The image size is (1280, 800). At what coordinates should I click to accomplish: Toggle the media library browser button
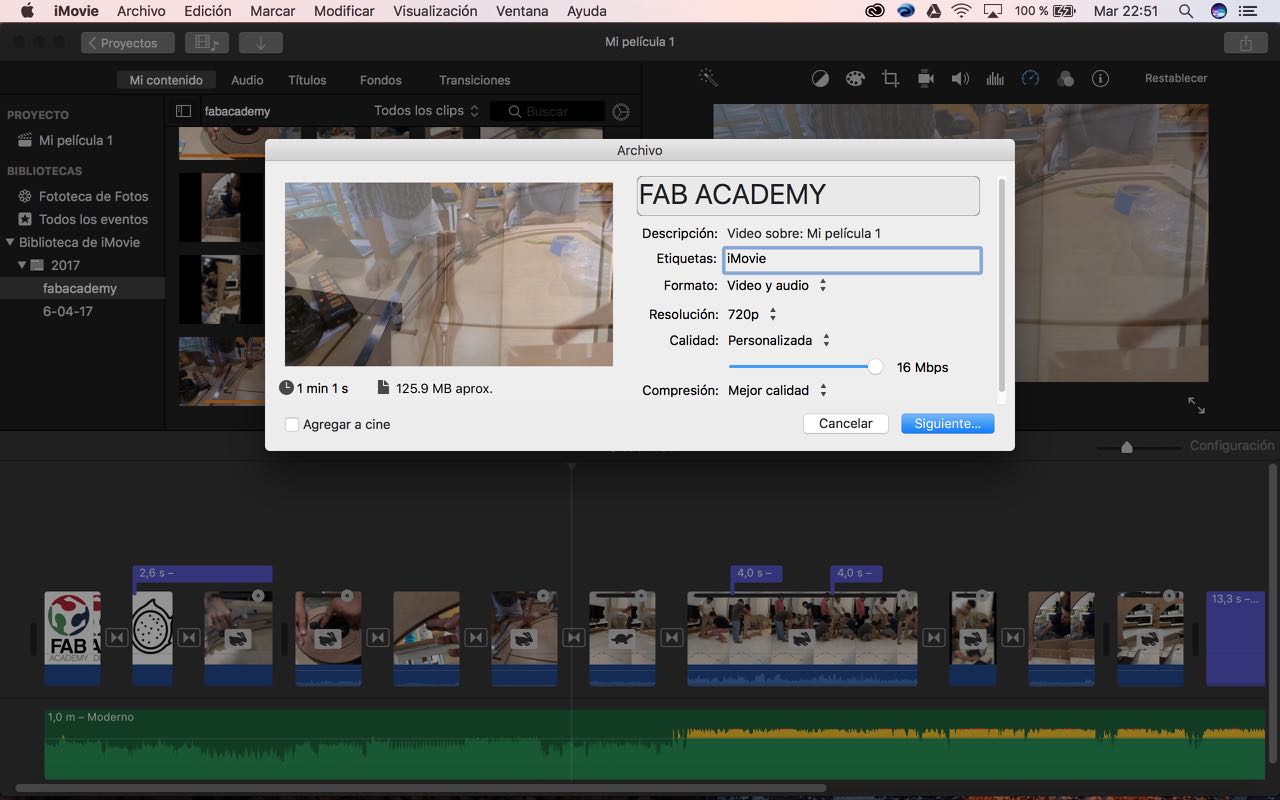(207, 43)
